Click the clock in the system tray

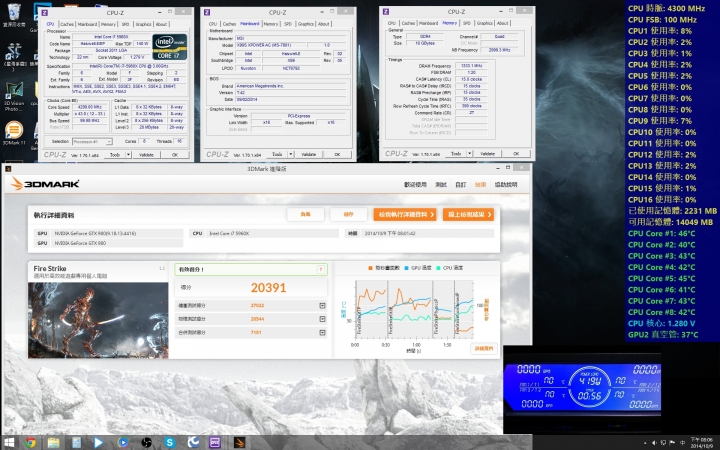[701, 443]
